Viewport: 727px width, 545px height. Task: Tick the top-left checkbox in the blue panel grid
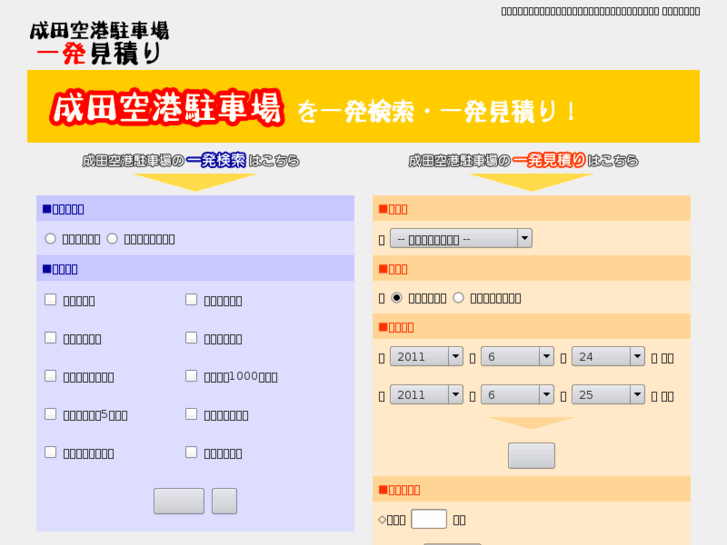50,299
